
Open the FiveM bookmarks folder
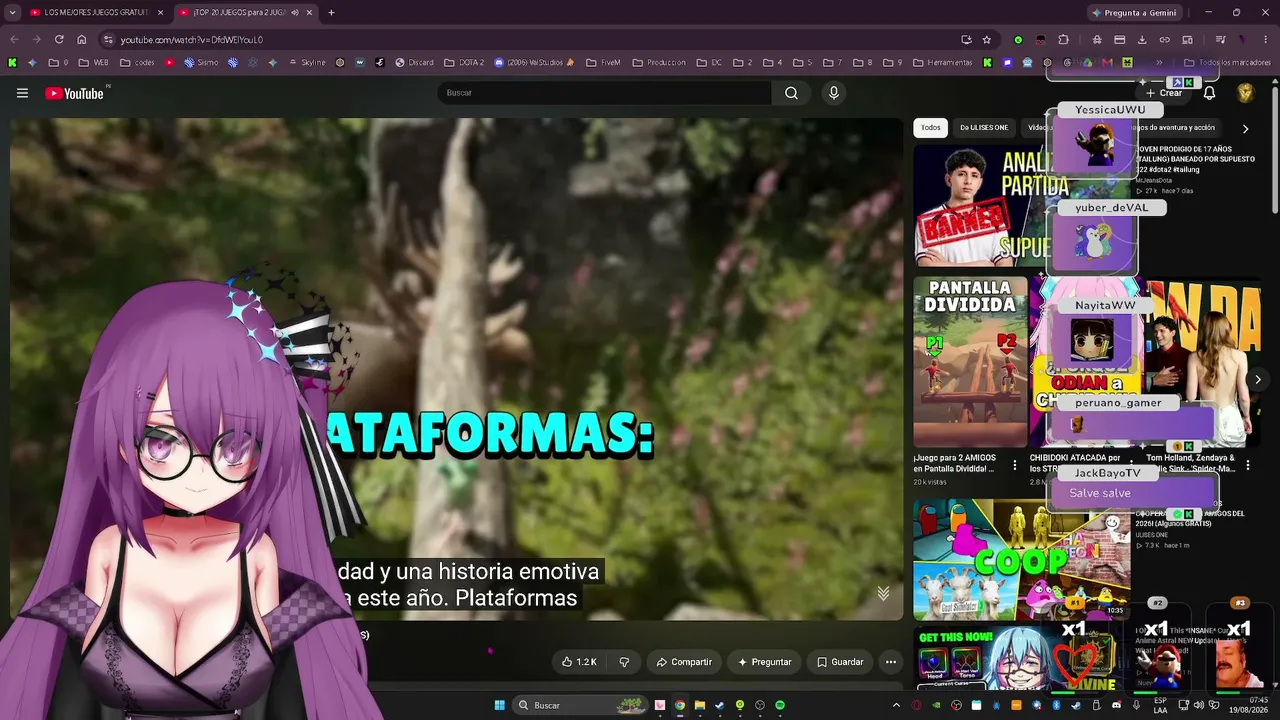603,62
